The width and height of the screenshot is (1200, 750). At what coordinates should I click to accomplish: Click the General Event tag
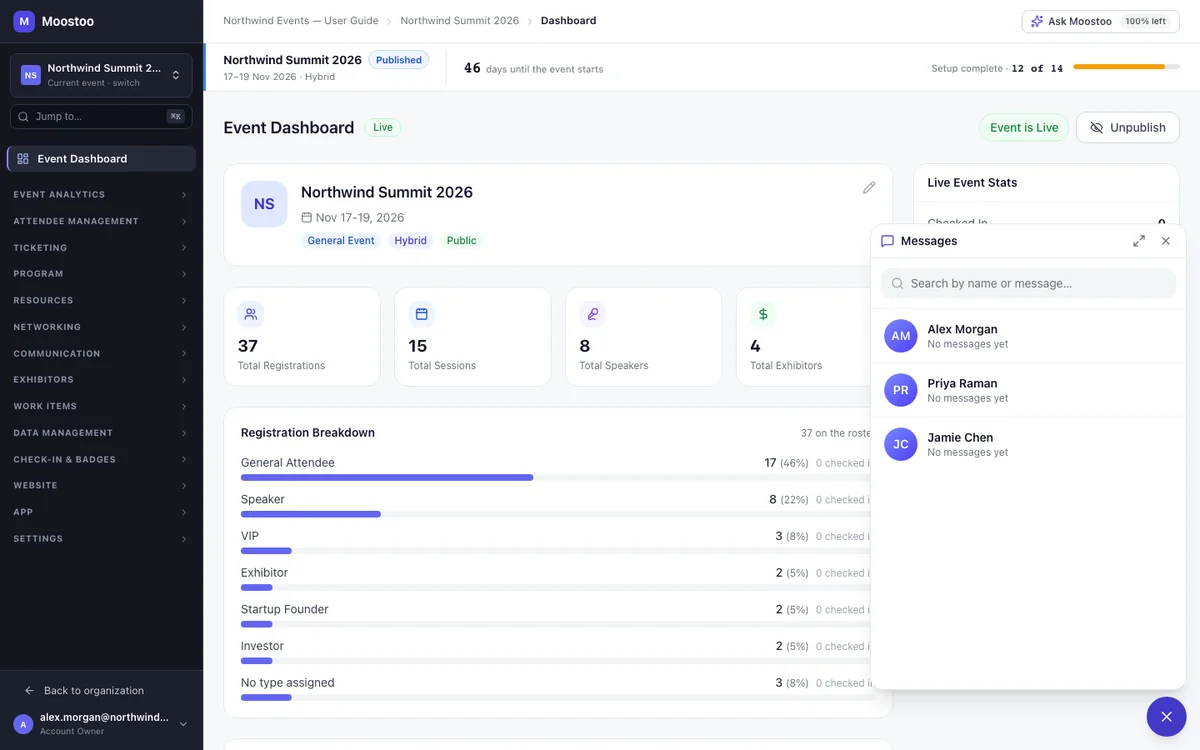341,241
